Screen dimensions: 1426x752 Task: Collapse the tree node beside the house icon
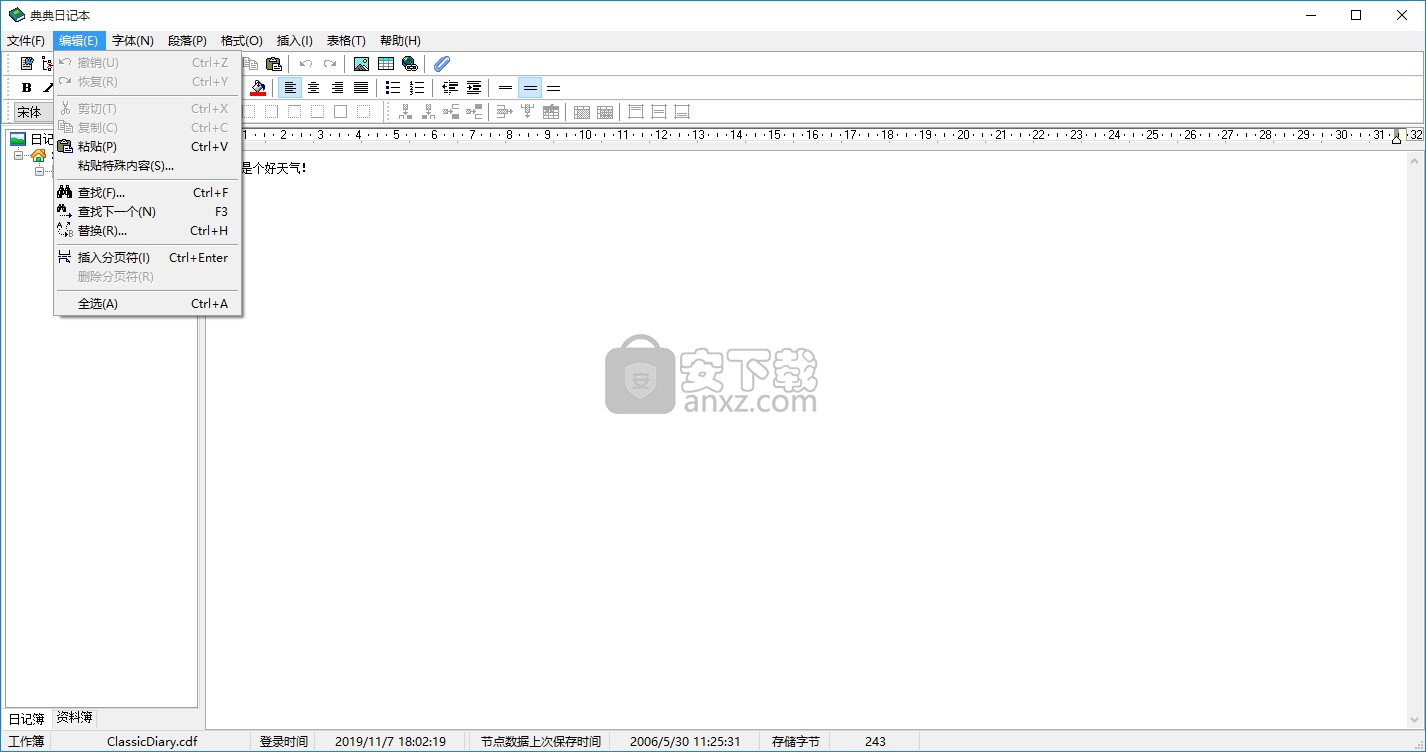point(18,156)
